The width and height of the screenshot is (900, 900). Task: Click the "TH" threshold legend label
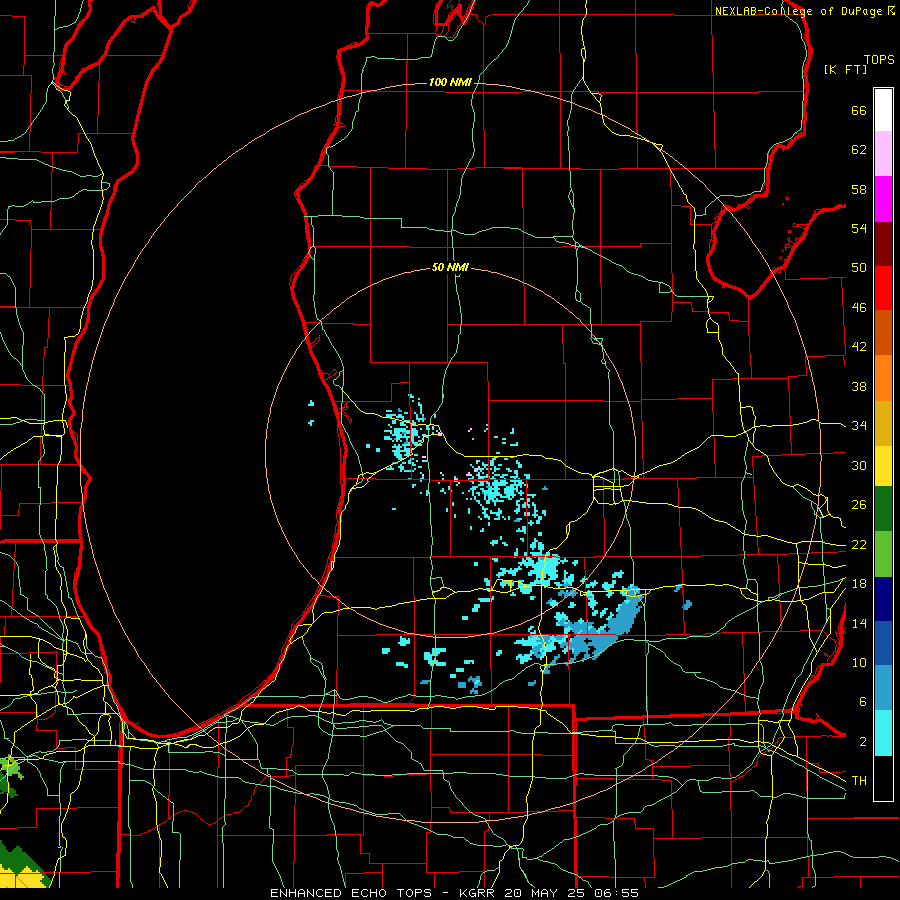click(859, 781)
